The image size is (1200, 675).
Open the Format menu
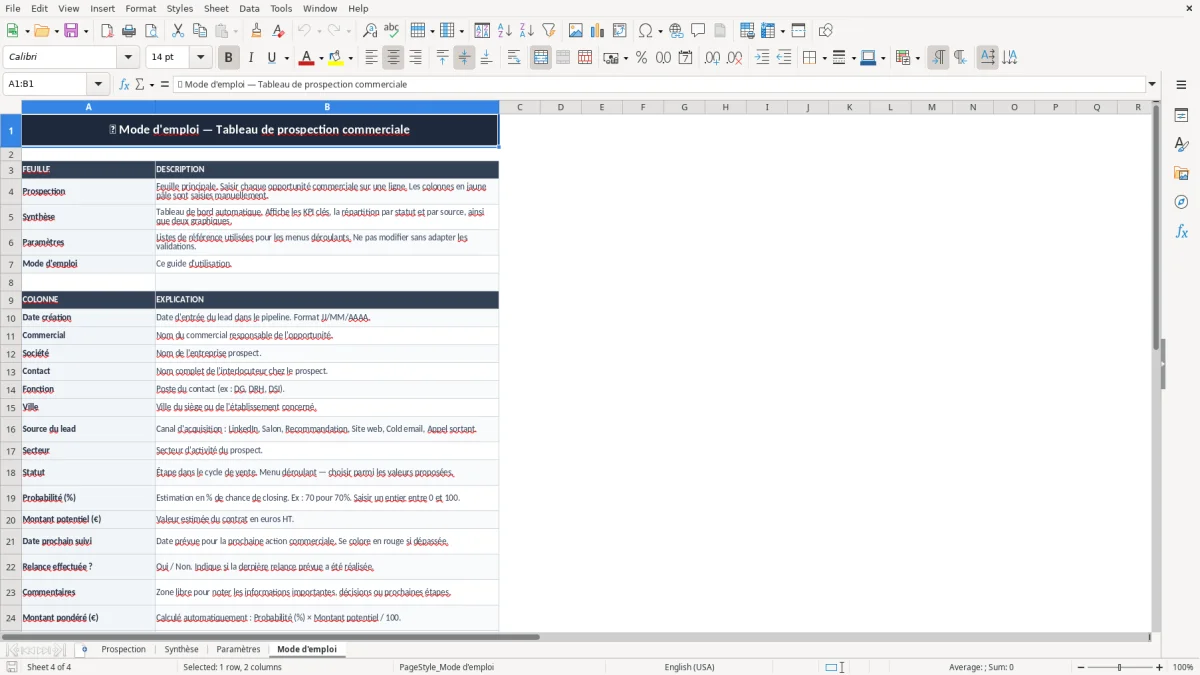[x=140, y=8]
